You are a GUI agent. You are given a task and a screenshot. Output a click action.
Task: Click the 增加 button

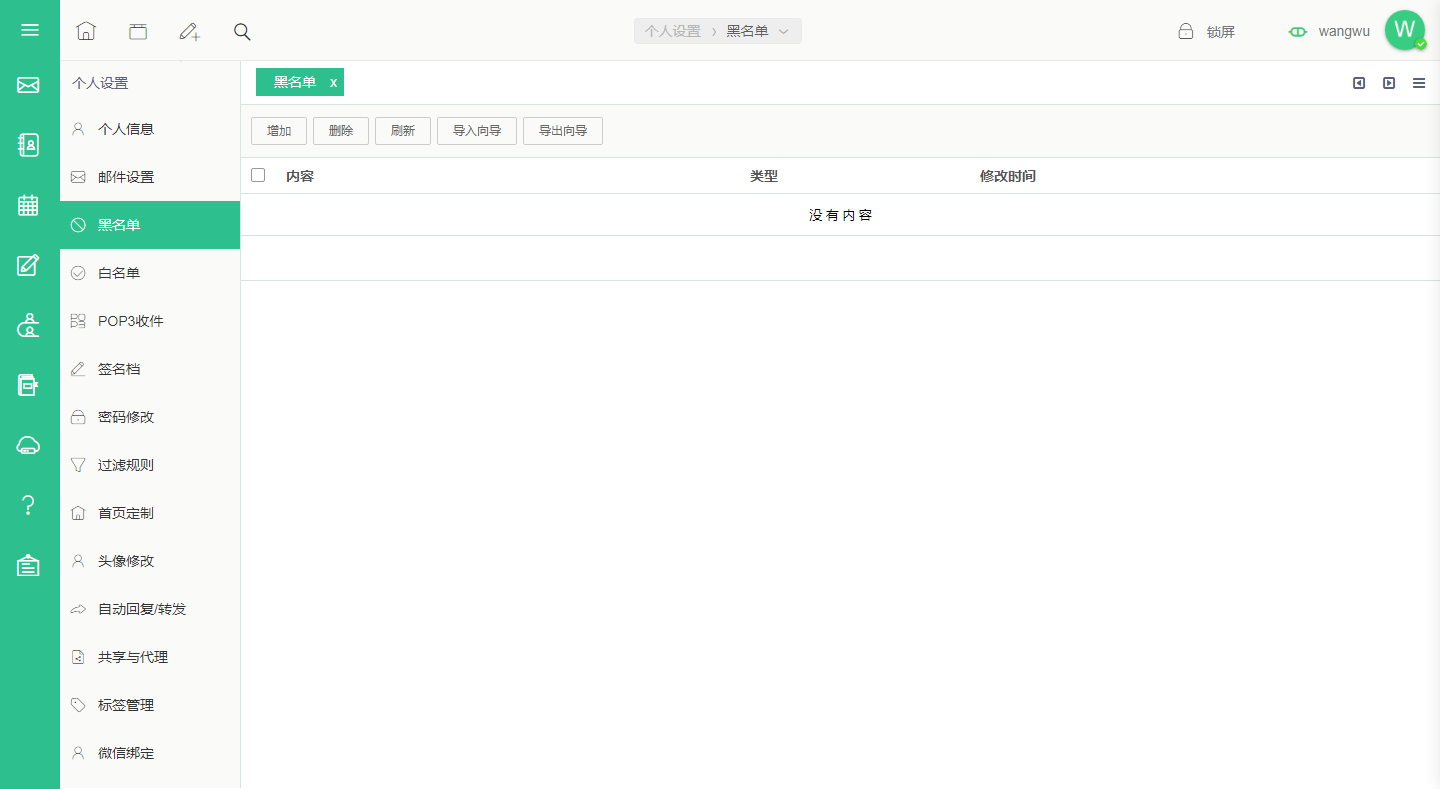tap(279, 131)
